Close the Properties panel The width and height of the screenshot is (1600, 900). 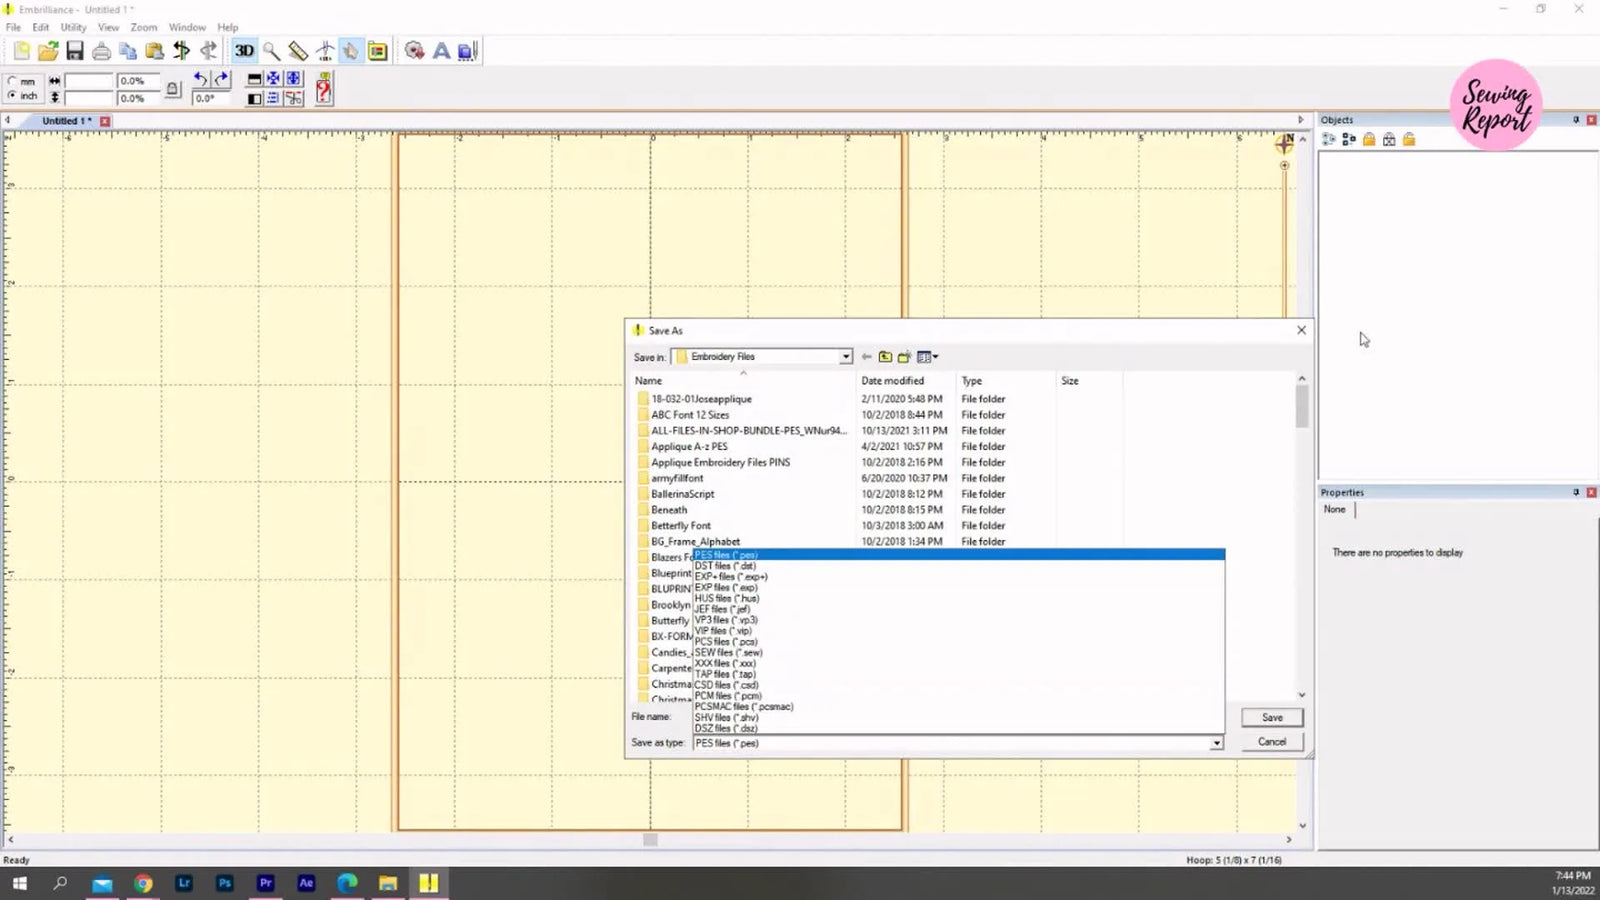tap(1591, 492)
